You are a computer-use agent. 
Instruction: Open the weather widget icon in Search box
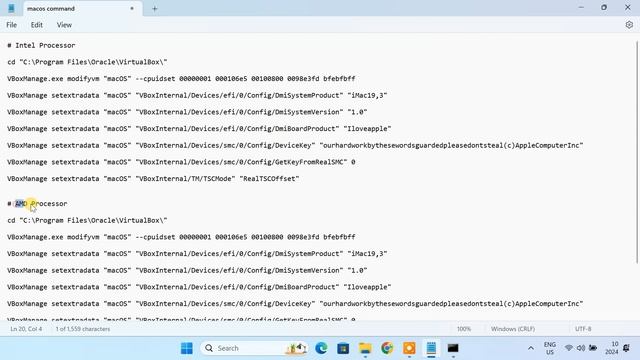click(296, 348)
